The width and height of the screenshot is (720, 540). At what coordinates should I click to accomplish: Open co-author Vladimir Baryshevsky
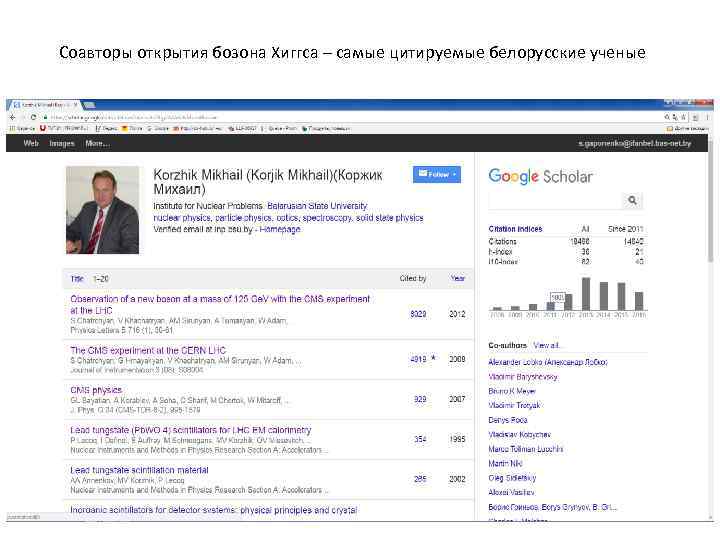(523, 377)
